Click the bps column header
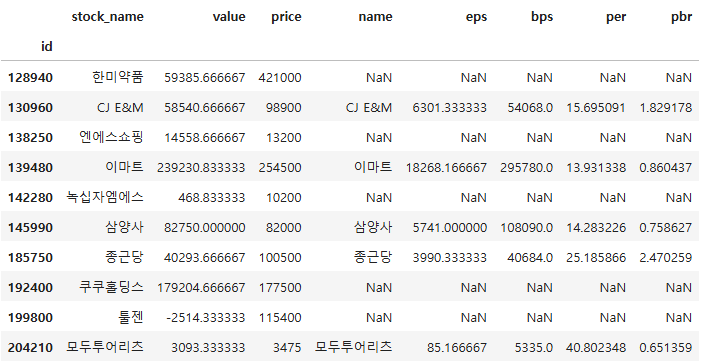The image size is (706, 364). pyautogui.click(x=542, y=18)
